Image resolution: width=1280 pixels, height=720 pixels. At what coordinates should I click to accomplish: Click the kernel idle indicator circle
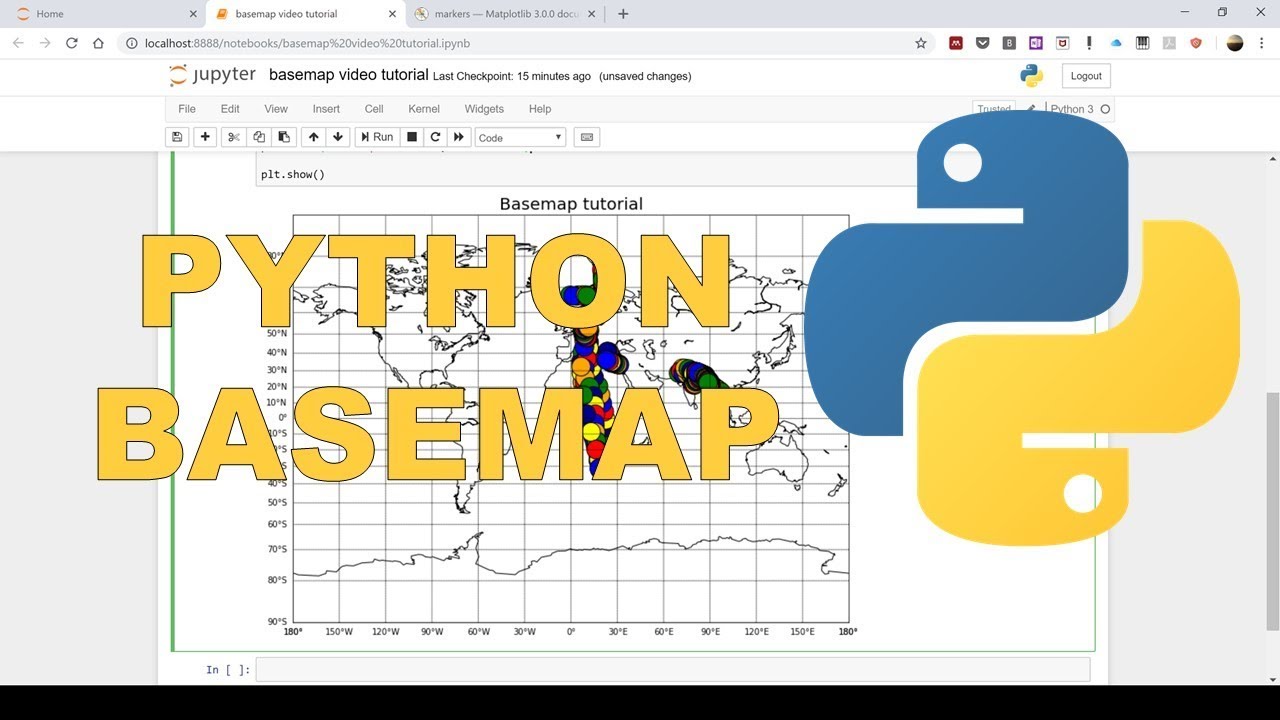pyautogui.click(x=1105, y=109)
